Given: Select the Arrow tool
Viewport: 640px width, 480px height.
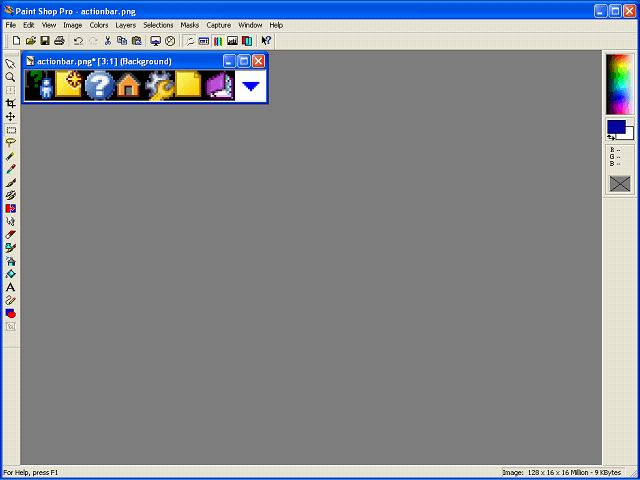Looking at the screenshot, I should click(x=11, y=64).
